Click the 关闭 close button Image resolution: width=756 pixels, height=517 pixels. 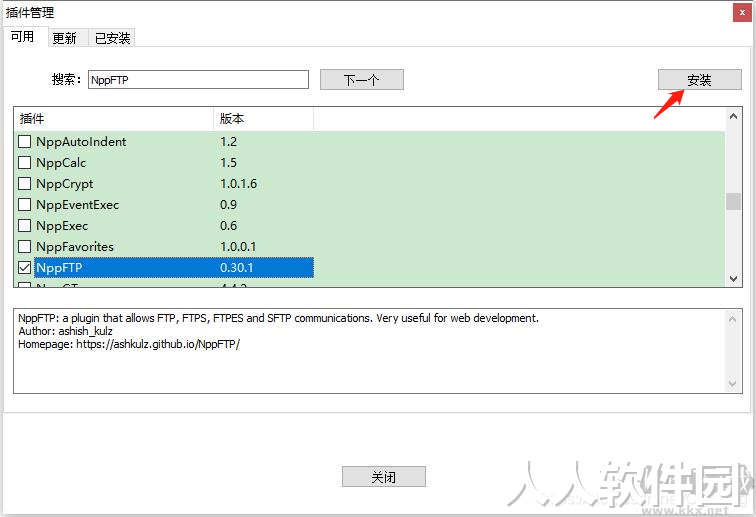(x=384, y=477)
